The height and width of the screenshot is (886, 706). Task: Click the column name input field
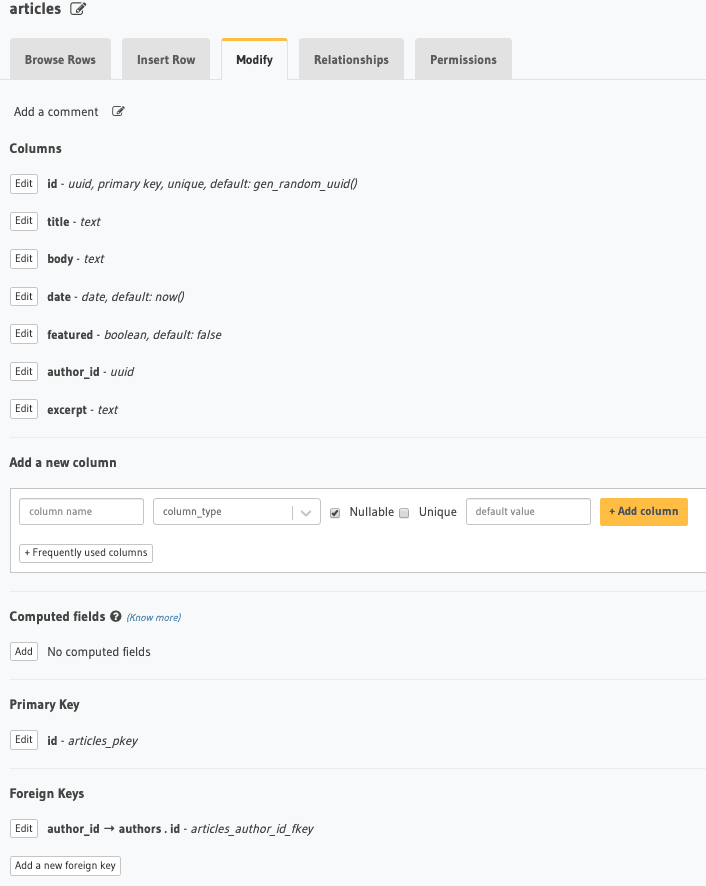81,511
